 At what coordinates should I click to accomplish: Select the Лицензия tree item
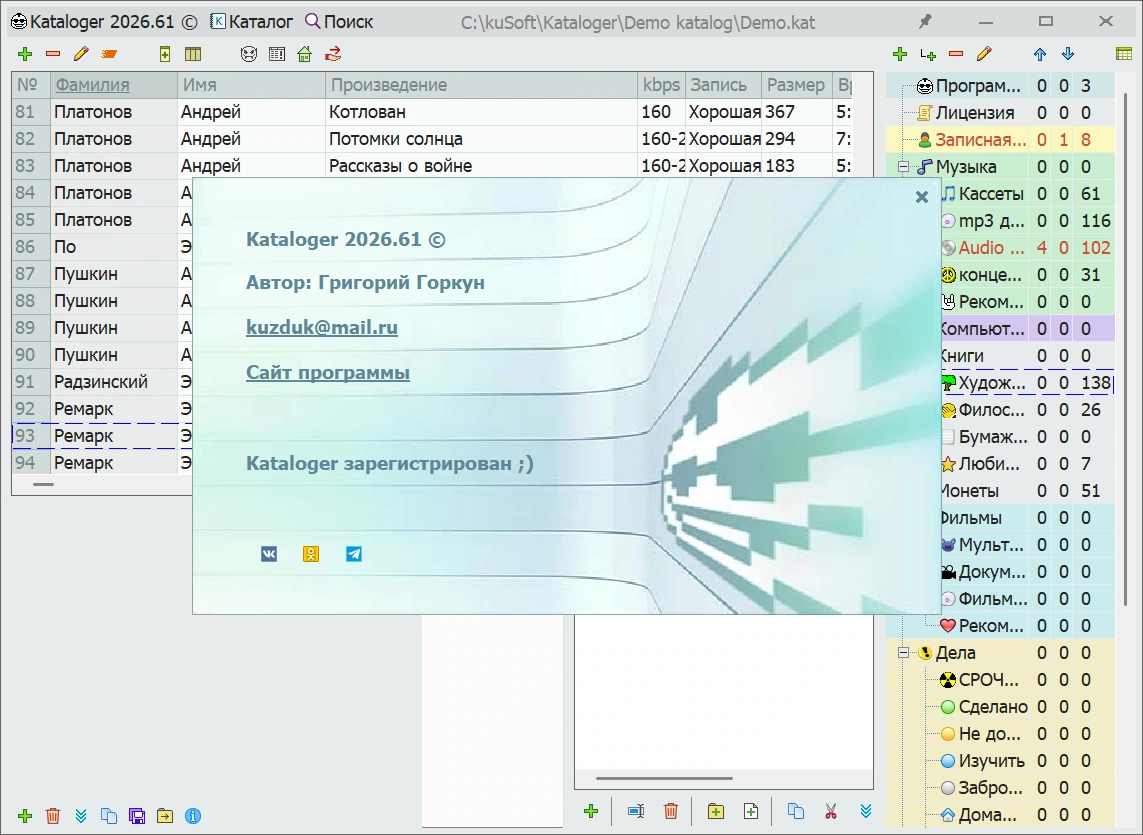[975, 113]
